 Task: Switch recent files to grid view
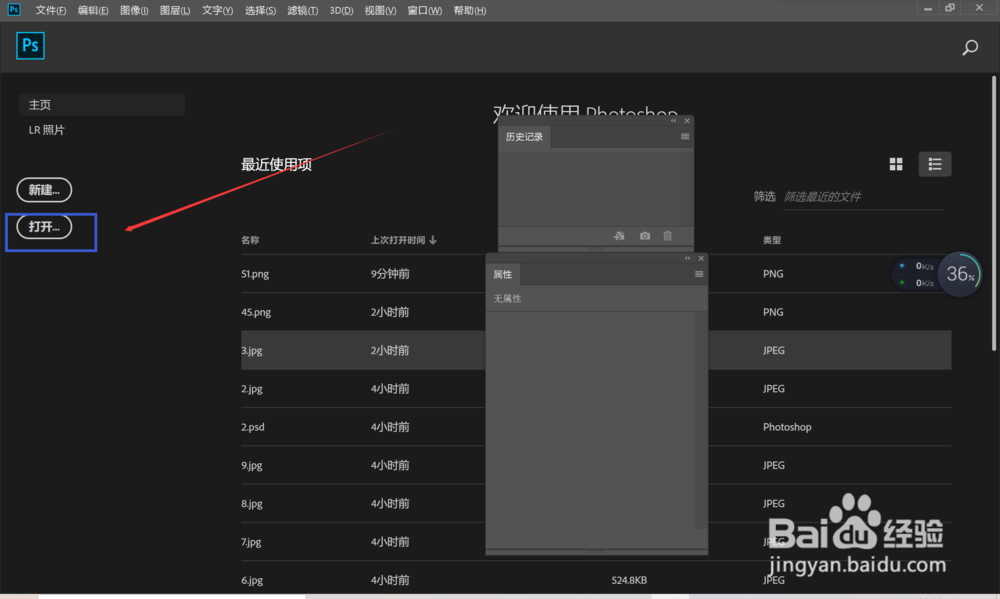coord(895,163)
